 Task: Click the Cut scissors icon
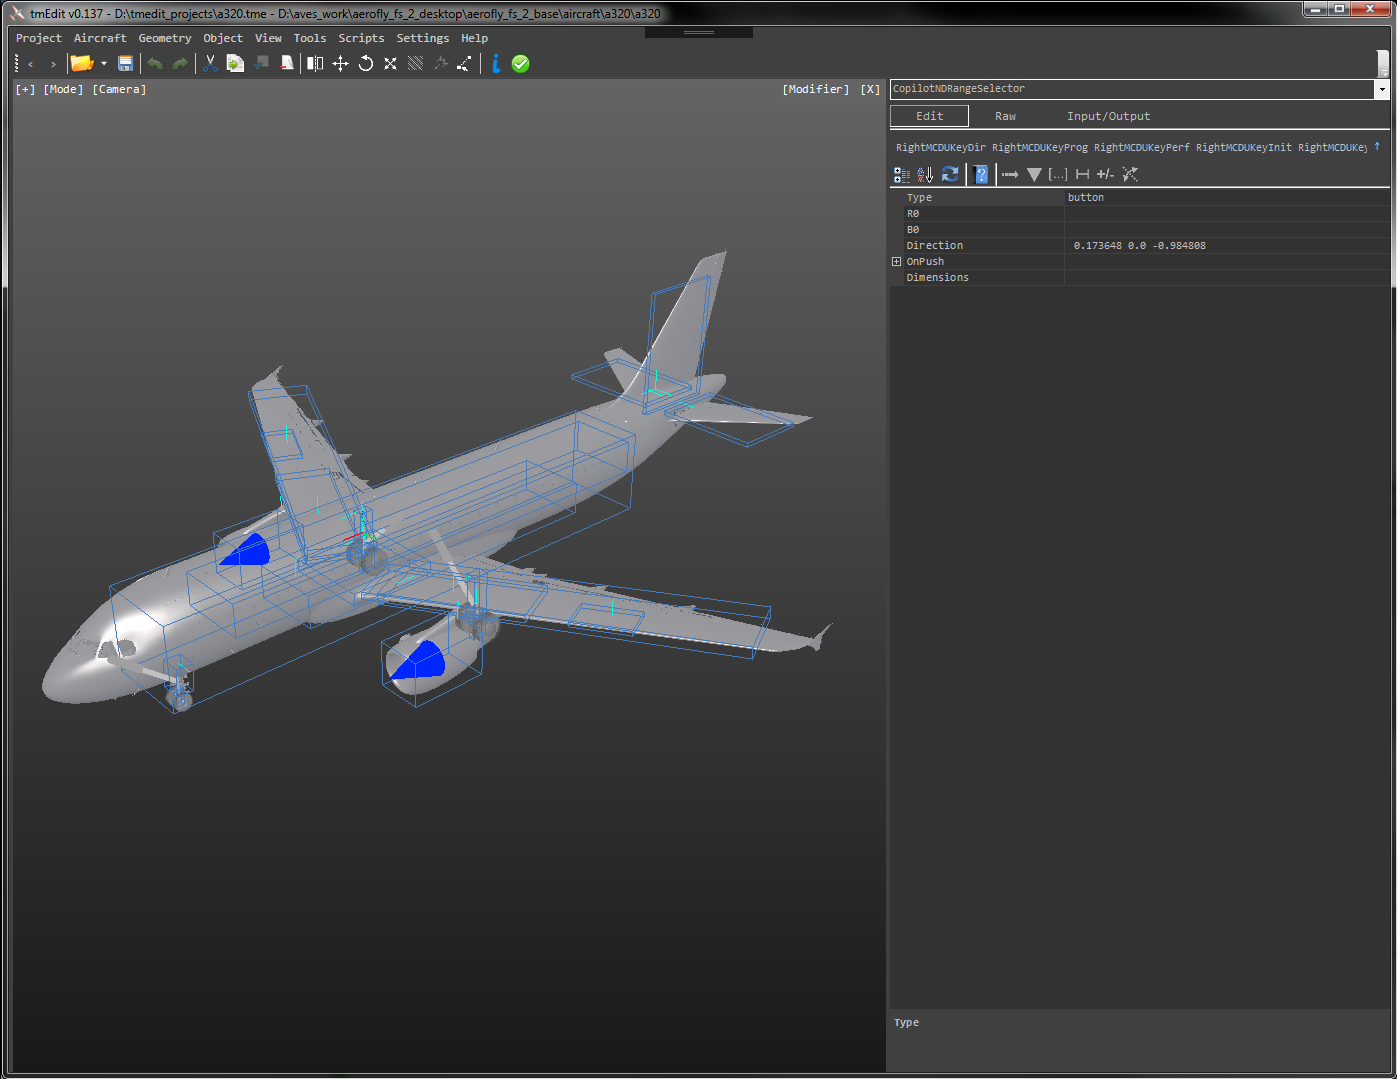coord(211,63)
